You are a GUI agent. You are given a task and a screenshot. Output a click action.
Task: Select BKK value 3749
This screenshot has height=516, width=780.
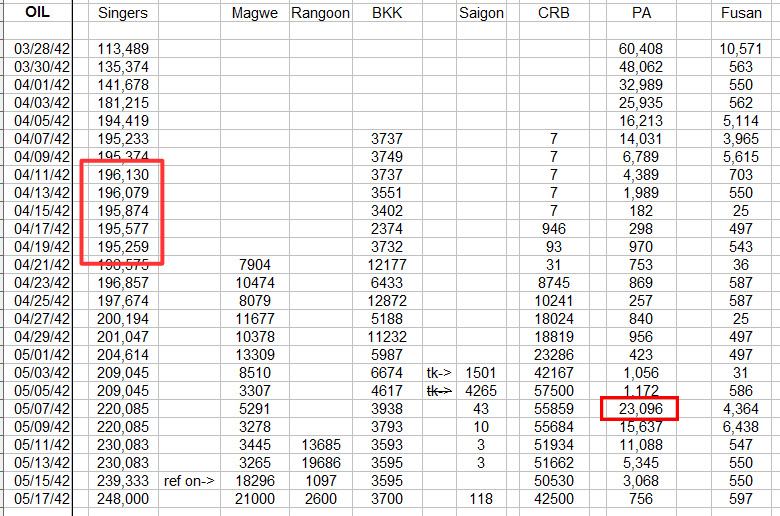(x=387, y=157)
